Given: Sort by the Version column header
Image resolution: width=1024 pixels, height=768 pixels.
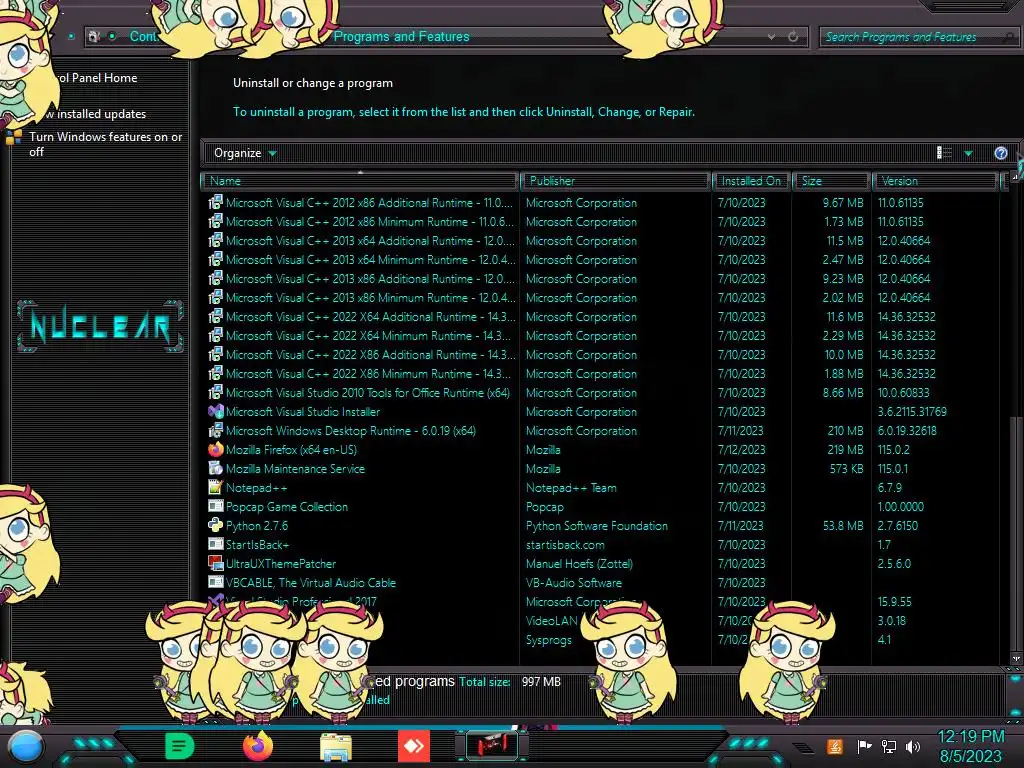Looking at the screenshot, I should 935,181.
